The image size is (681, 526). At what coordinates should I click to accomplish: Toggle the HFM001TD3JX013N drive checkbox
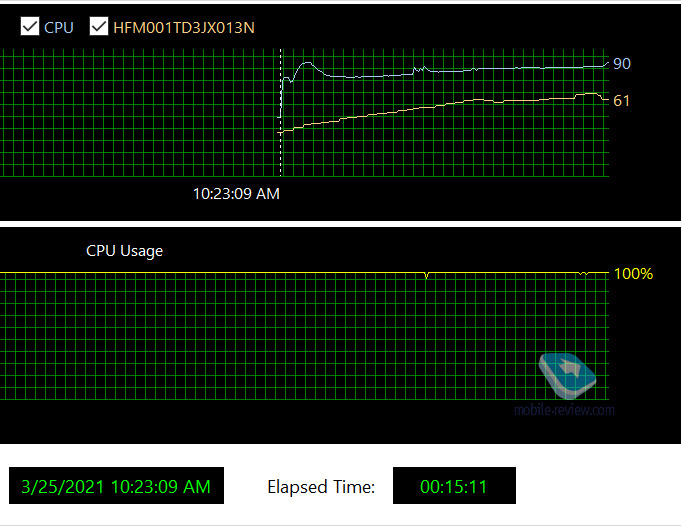[x=99, y=26]
